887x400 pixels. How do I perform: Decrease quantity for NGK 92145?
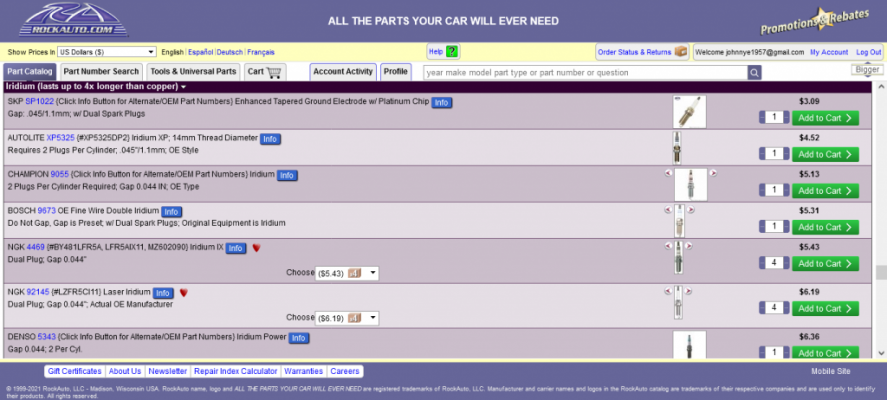(762, 308)
